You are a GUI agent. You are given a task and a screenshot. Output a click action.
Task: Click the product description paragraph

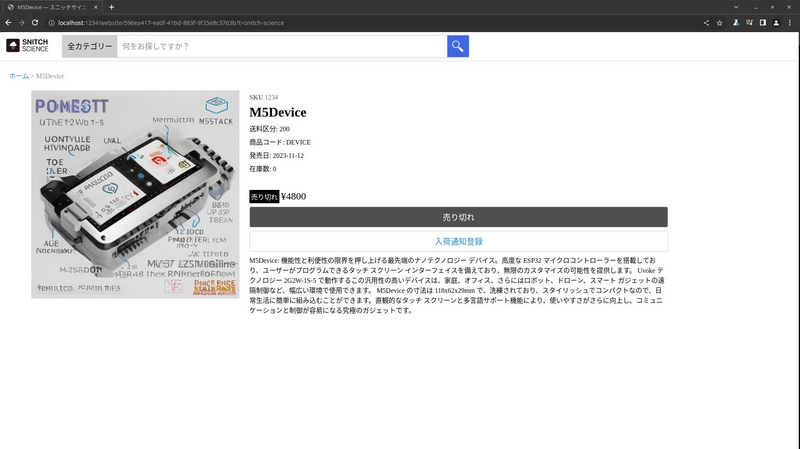[x=457, y=285]
